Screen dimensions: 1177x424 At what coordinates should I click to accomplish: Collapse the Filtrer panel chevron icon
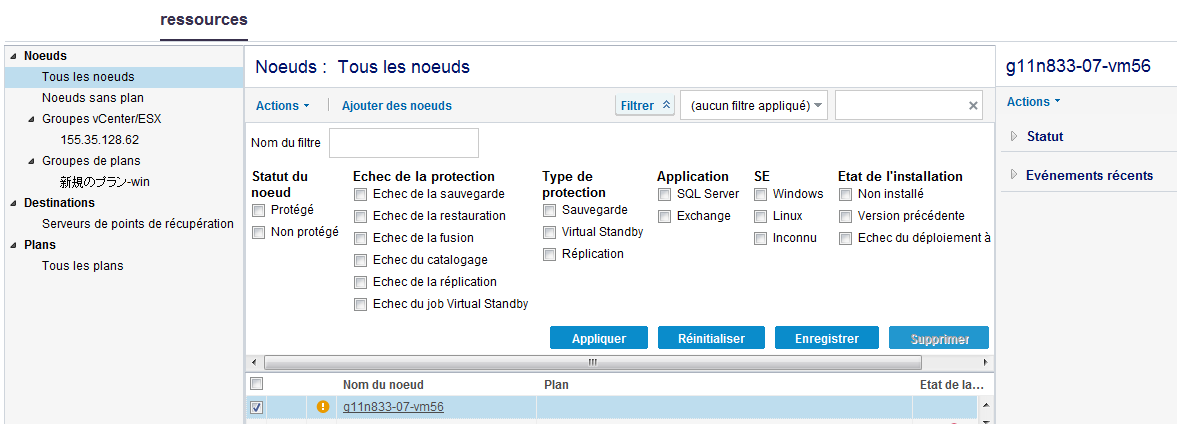pos(667,105)
